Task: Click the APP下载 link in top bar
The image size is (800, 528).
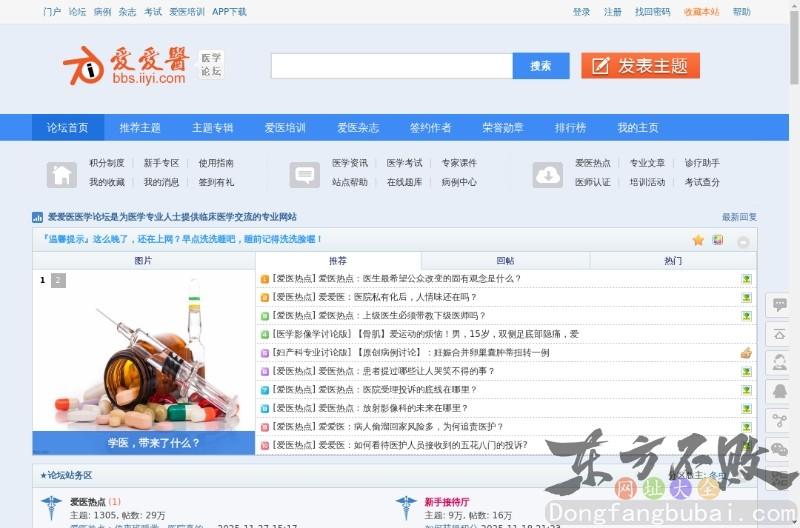Action: click(229, 12)
